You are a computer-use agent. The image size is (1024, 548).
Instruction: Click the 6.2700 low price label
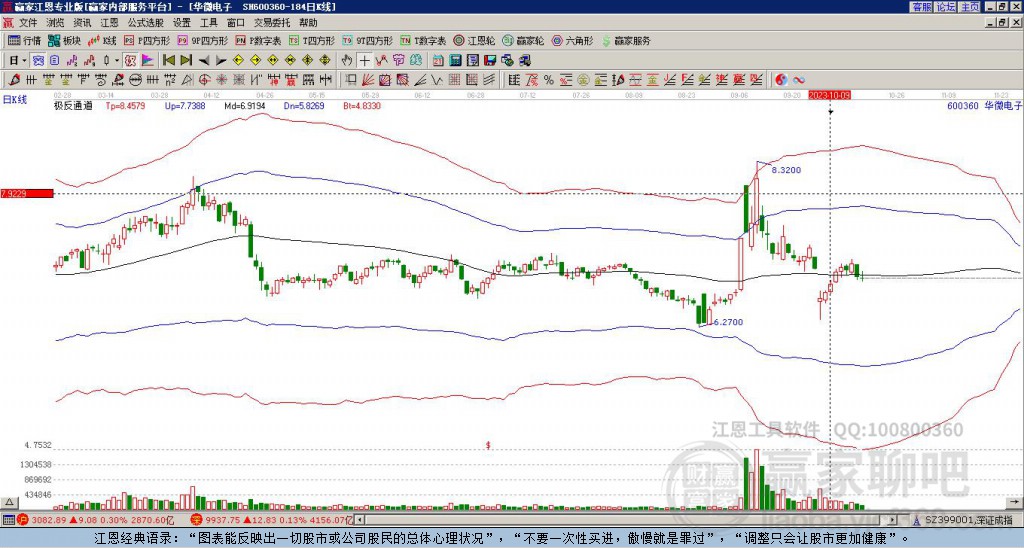(728, 322)
